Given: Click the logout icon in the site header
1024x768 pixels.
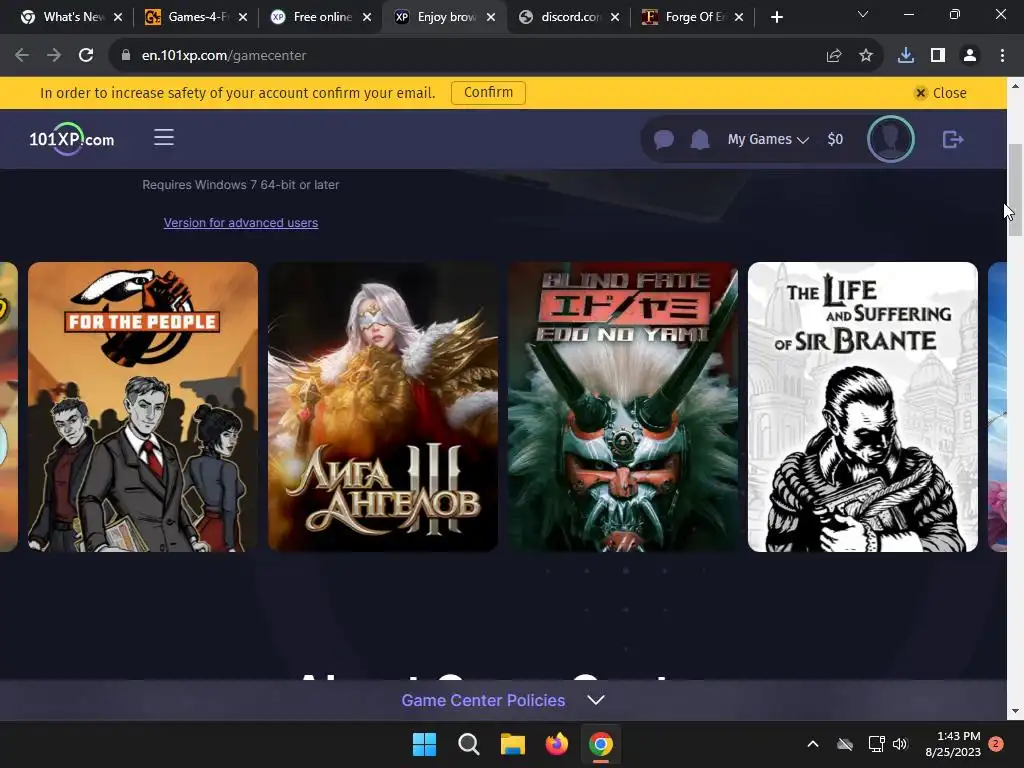Looking at the screenshot, I should [x=953, y=139].
